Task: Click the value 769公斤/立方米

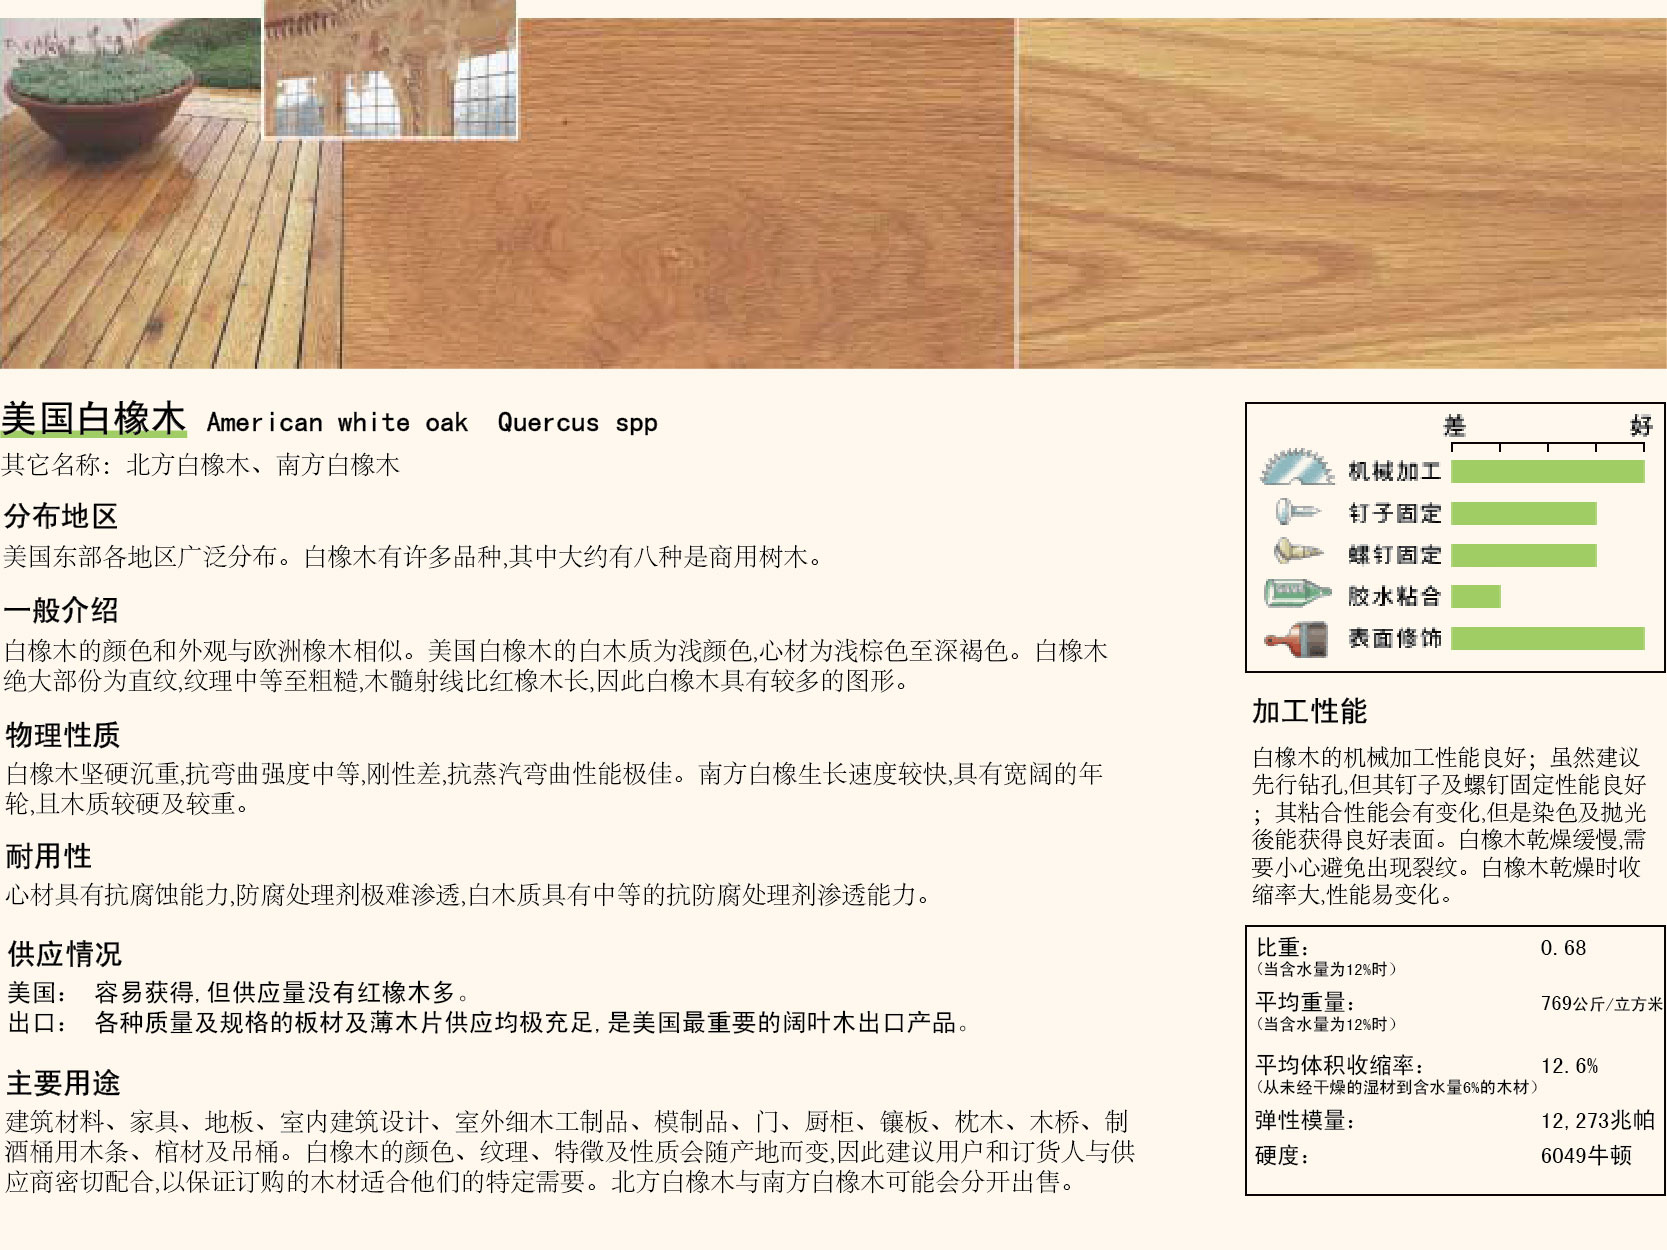Action: pos(1601,1003)
